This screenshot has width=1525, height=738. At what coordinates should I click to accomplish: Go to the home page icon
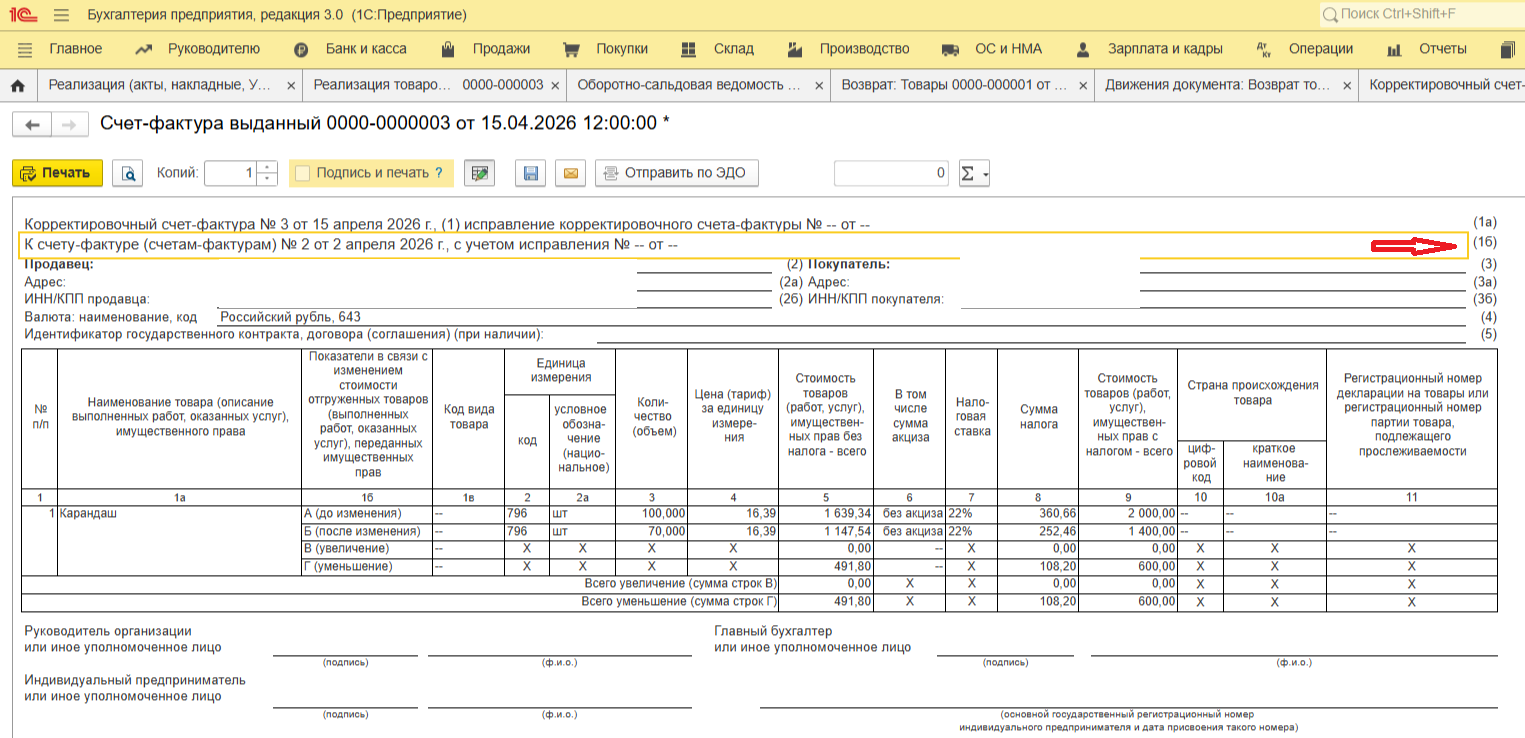17,86
